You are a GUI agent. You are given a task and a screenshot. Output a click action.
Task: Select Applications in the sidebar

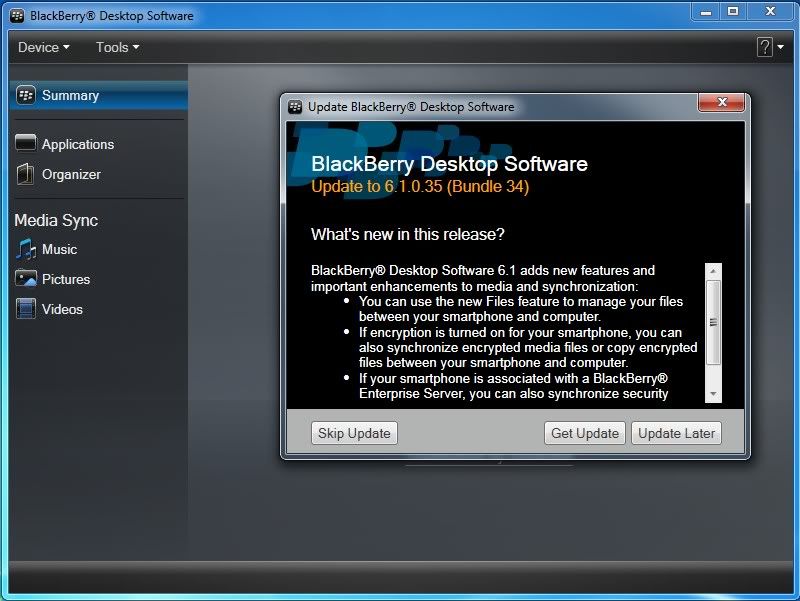[78, 144]
